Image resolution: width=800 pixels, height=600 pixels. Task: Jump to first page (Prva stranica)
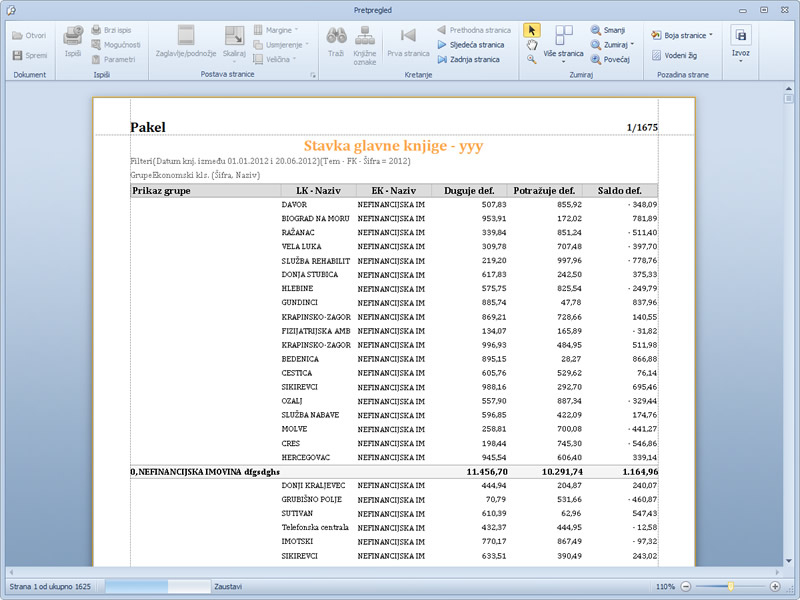pyautogui.click(x=408, y=41)
